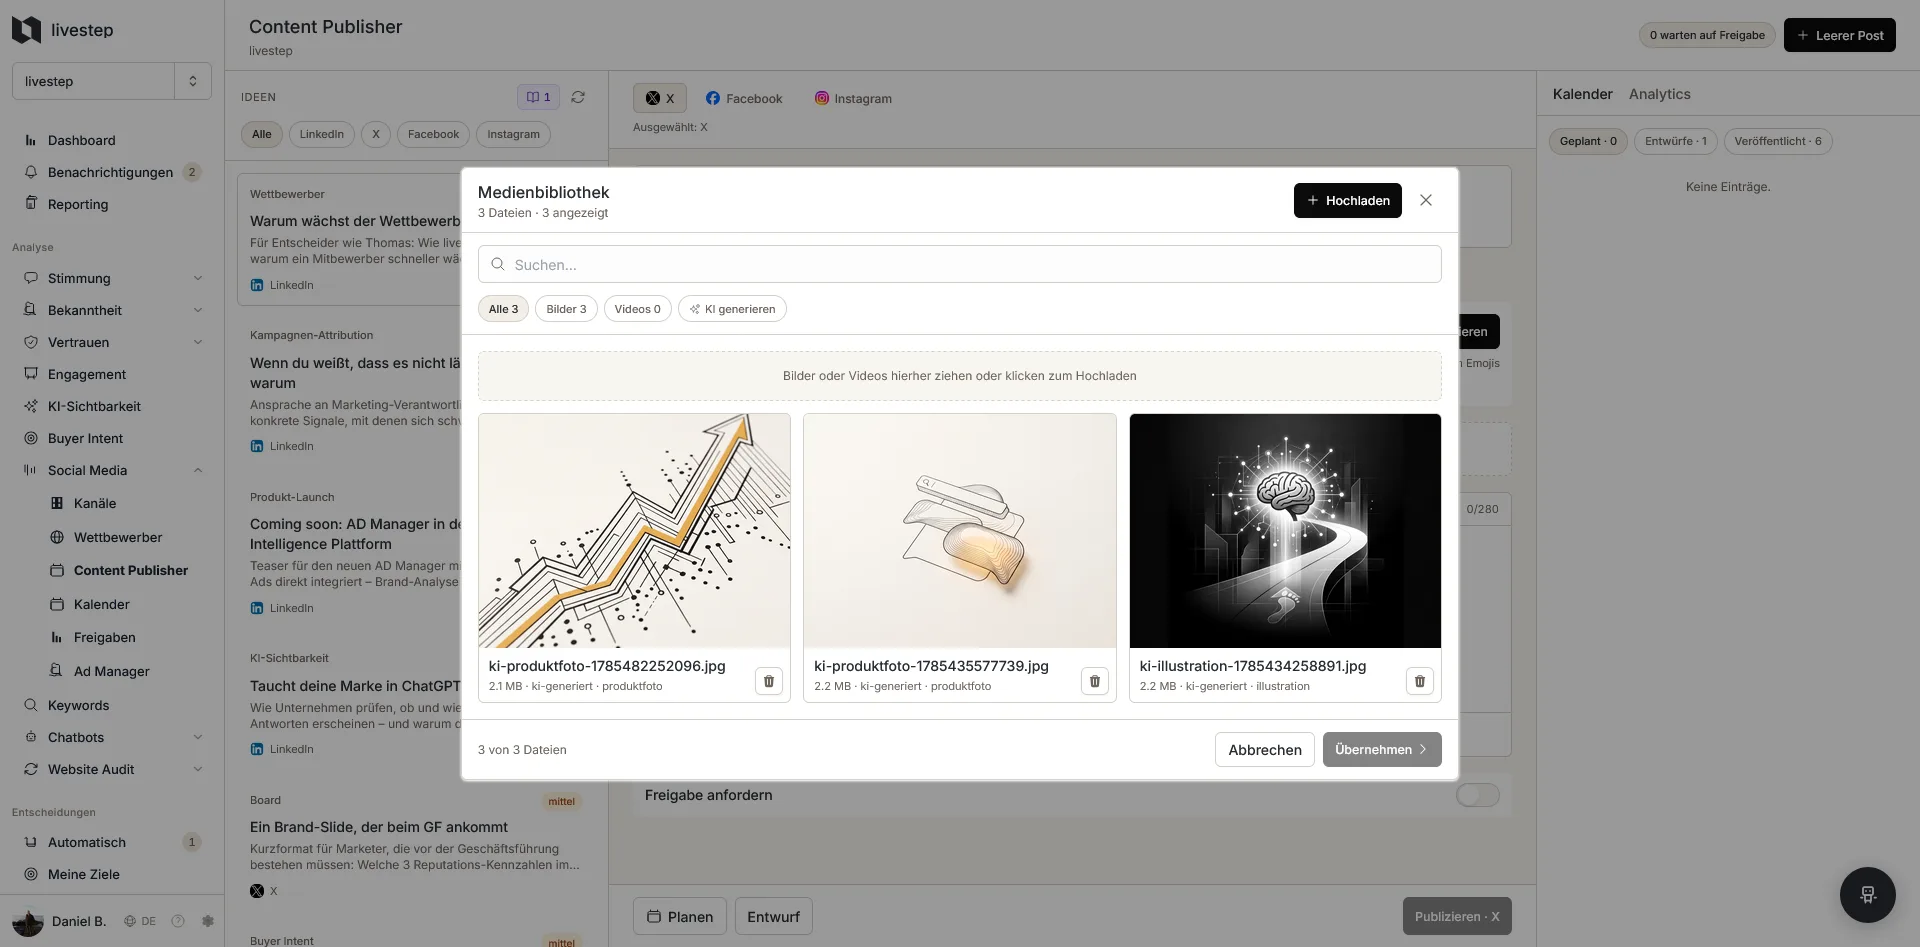Expand the Bekanntheit section

tap(197, 310)
